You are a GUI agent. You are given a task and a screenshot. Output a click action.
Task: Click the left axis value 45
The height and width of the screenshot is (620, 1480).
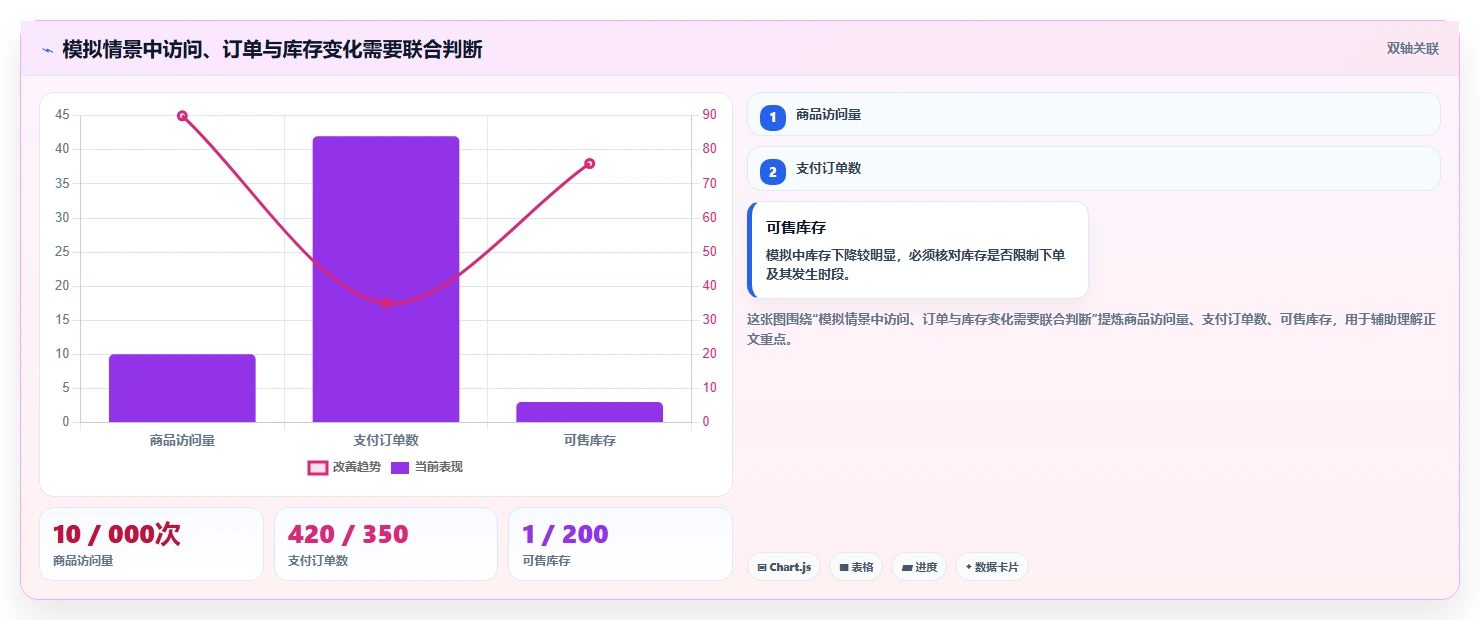62,115
